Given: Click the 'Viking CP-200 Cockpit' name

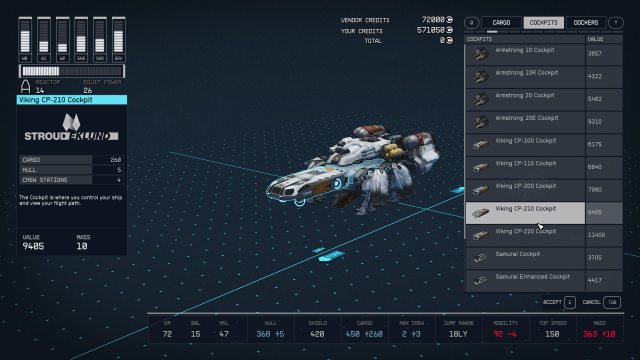Looking at the screenshot, I should tap(526, 186).
